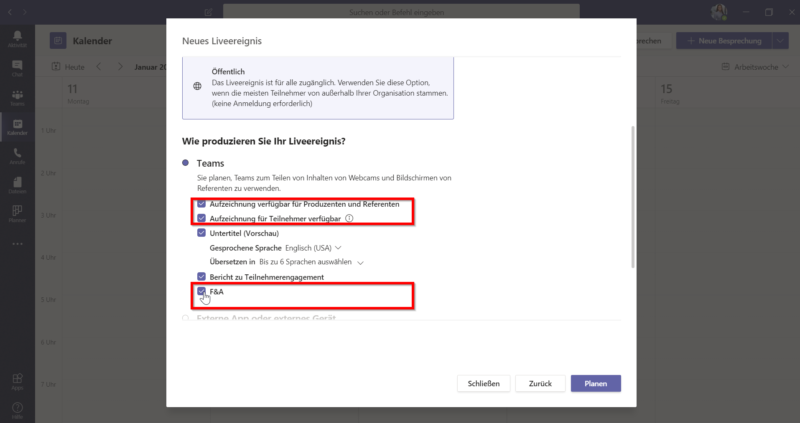This screenshot has width=800, height=423.
Task: Expand Neue Besprechung dropdown arrow
Action: click(780, 41)
